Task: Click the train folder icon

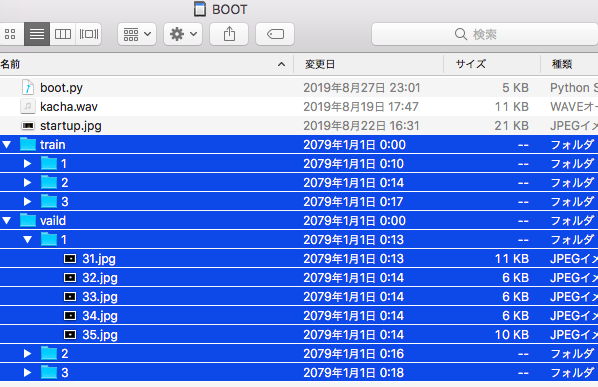Action: (x=28, y=144)
